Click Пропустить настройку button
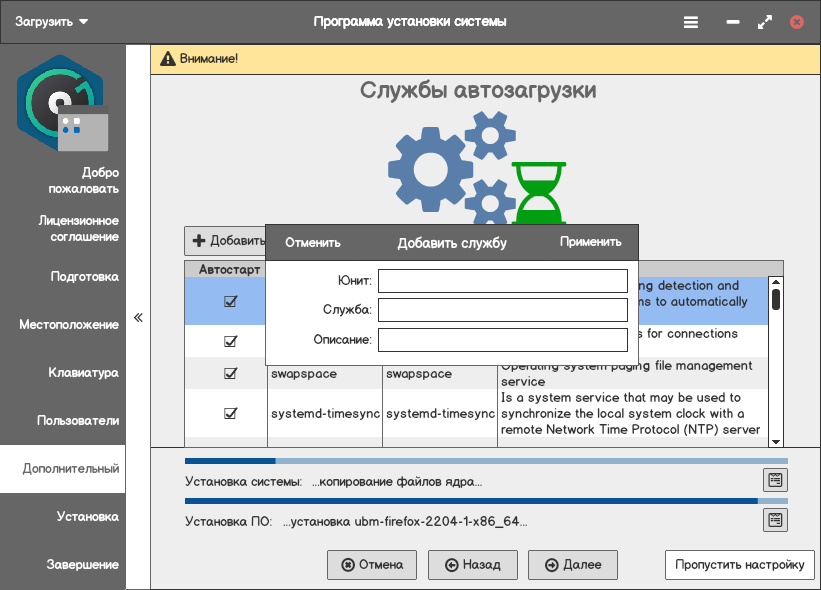 (x=739, y=565)
